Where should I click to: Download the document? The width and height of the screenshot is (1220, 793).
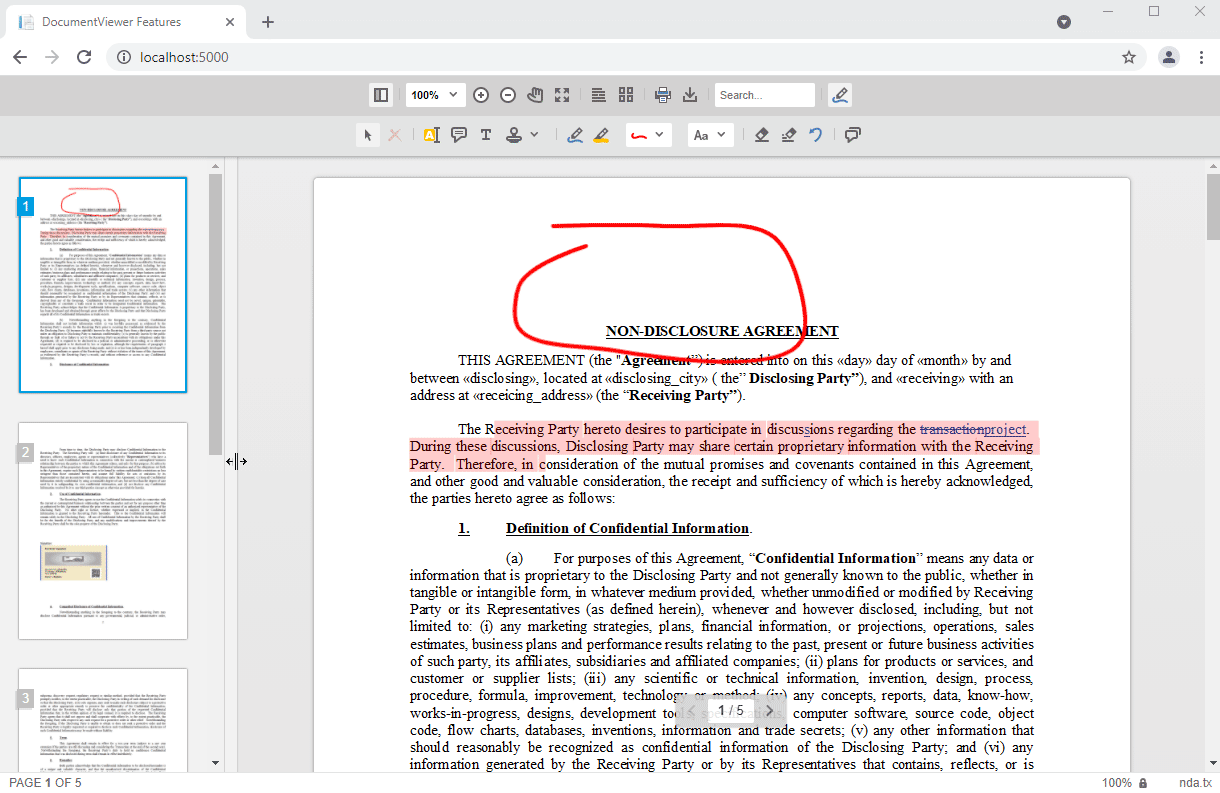(x=689, y=95)
